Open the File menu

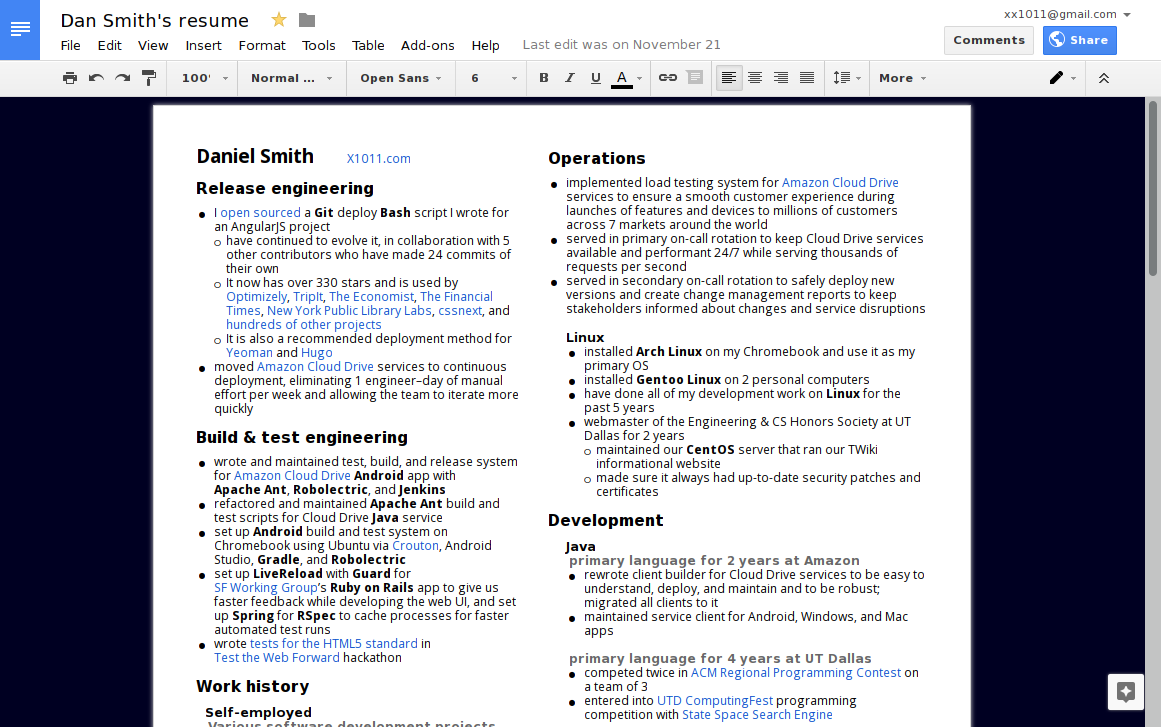70,45
